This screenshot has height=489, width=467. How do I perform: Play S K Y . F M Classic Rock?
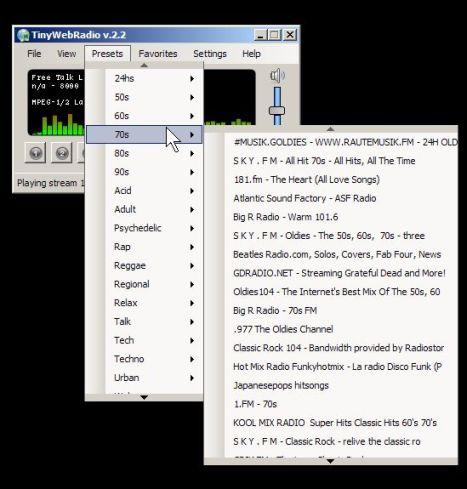tap(331, 441)
